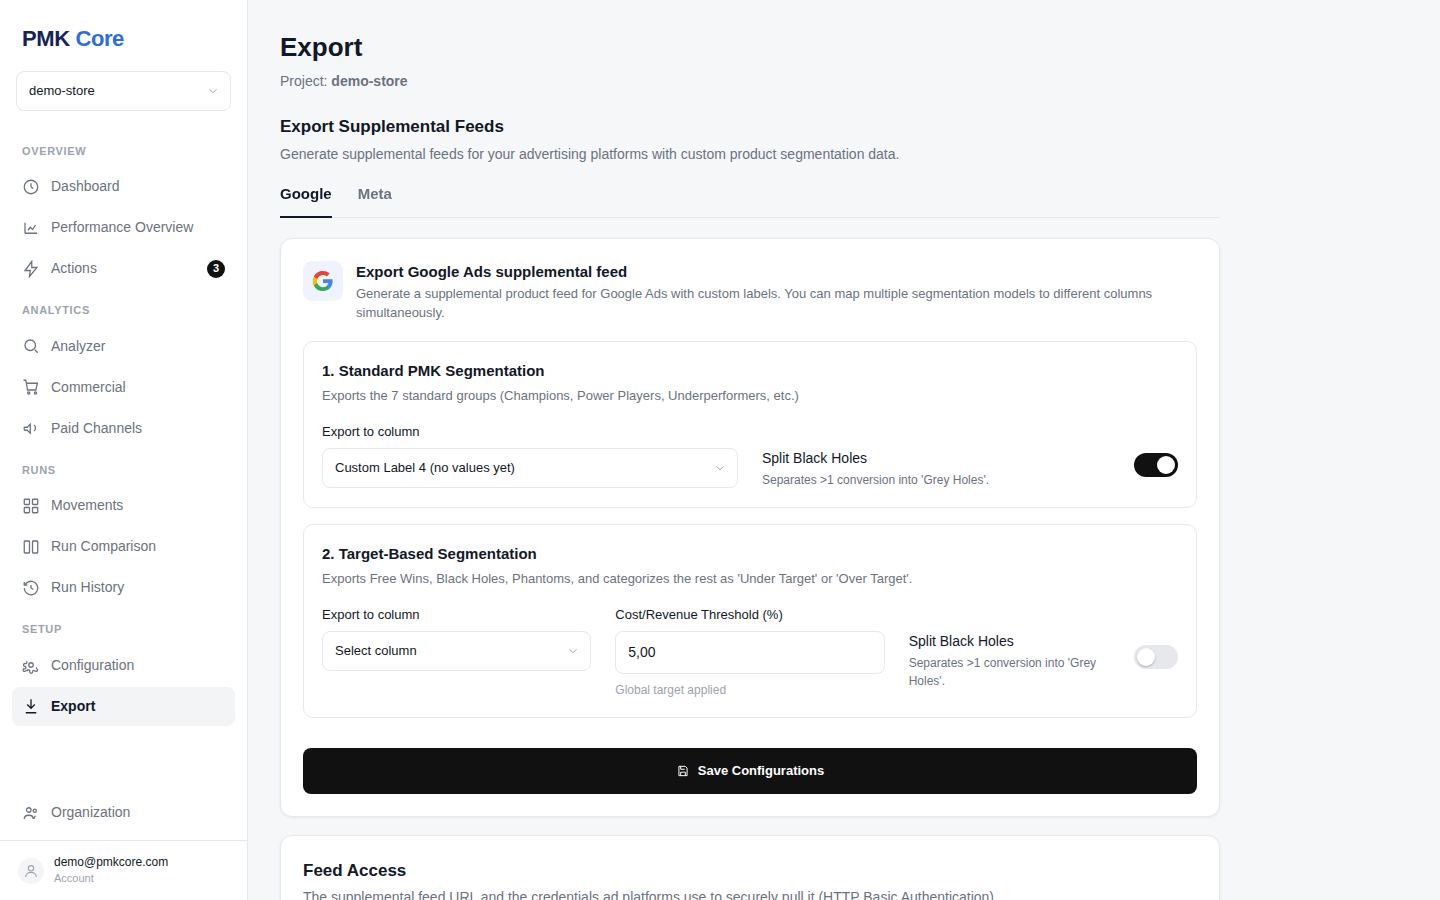1440x900 pixels.
Task: Click the Google logo icon
Action: (x=323, y=282)
